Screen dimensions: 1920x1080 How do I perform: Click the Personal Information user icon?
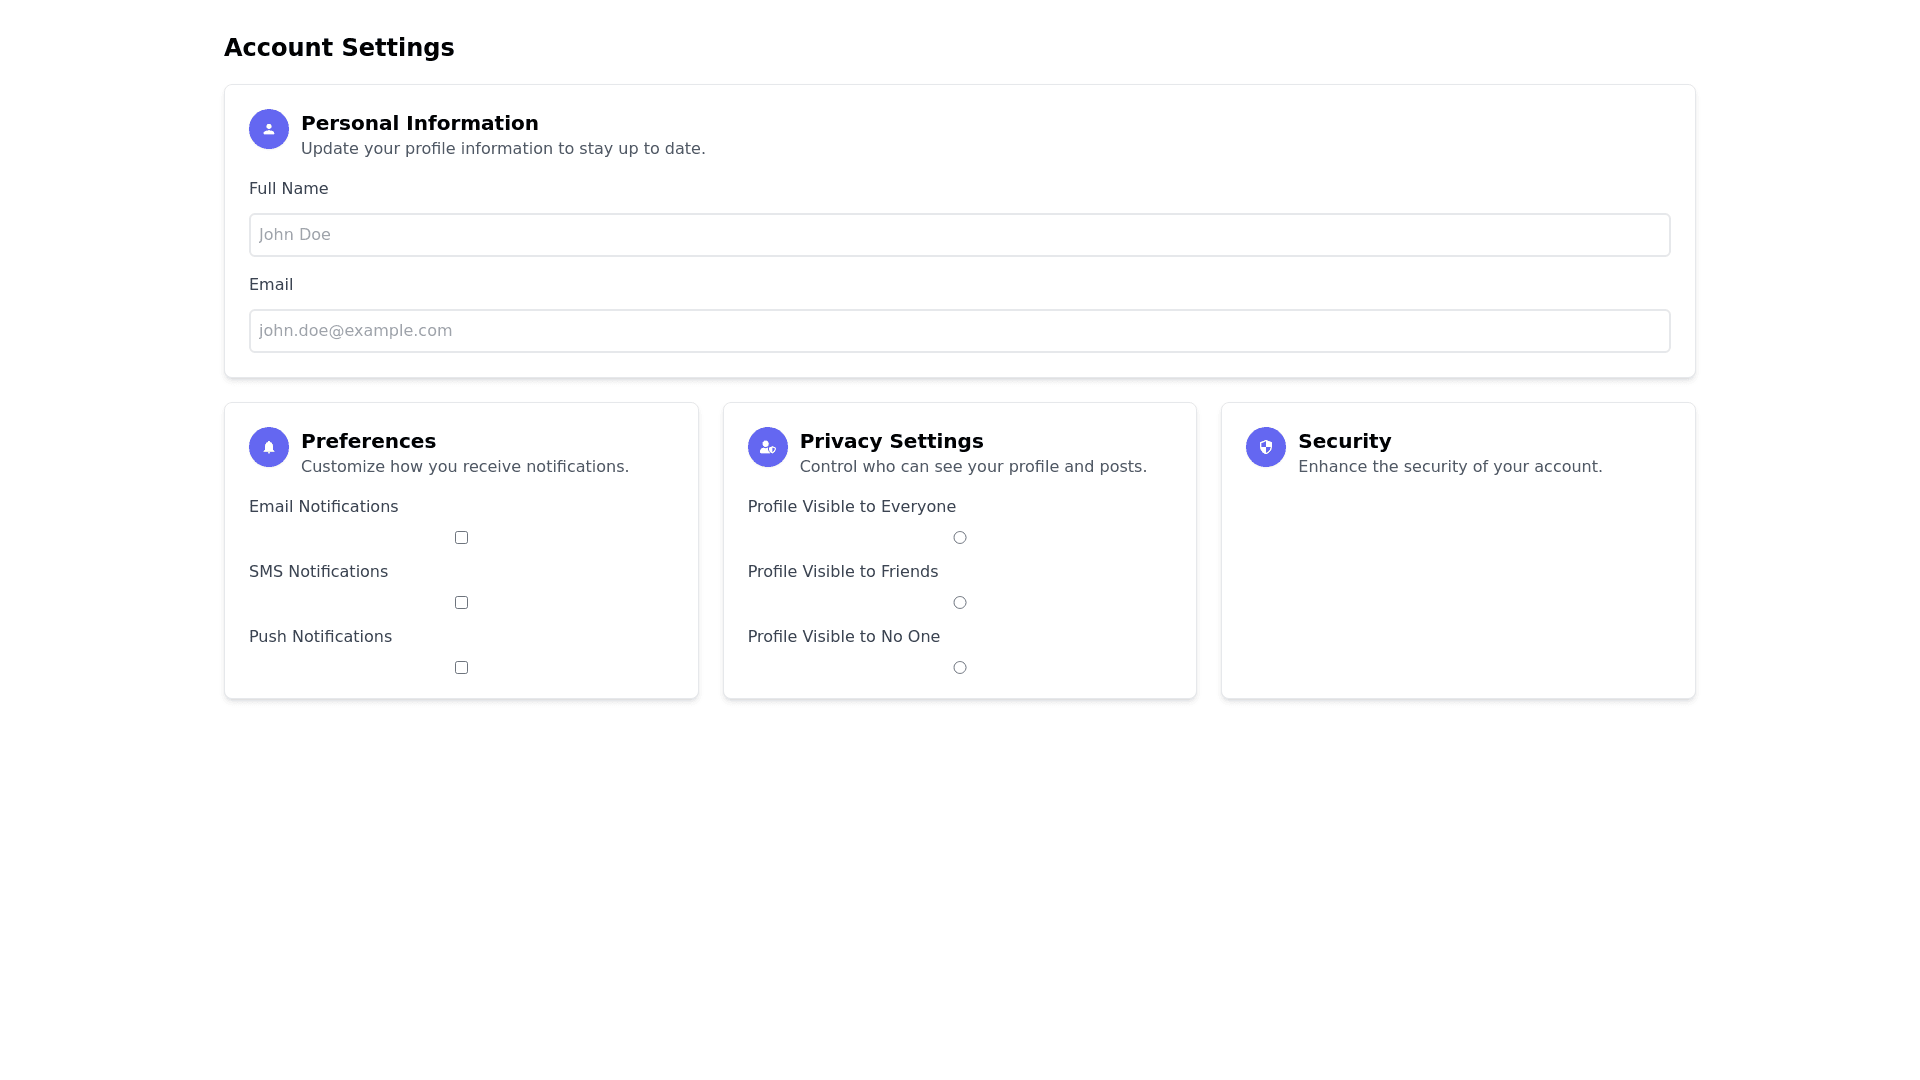tap(268, 129)
